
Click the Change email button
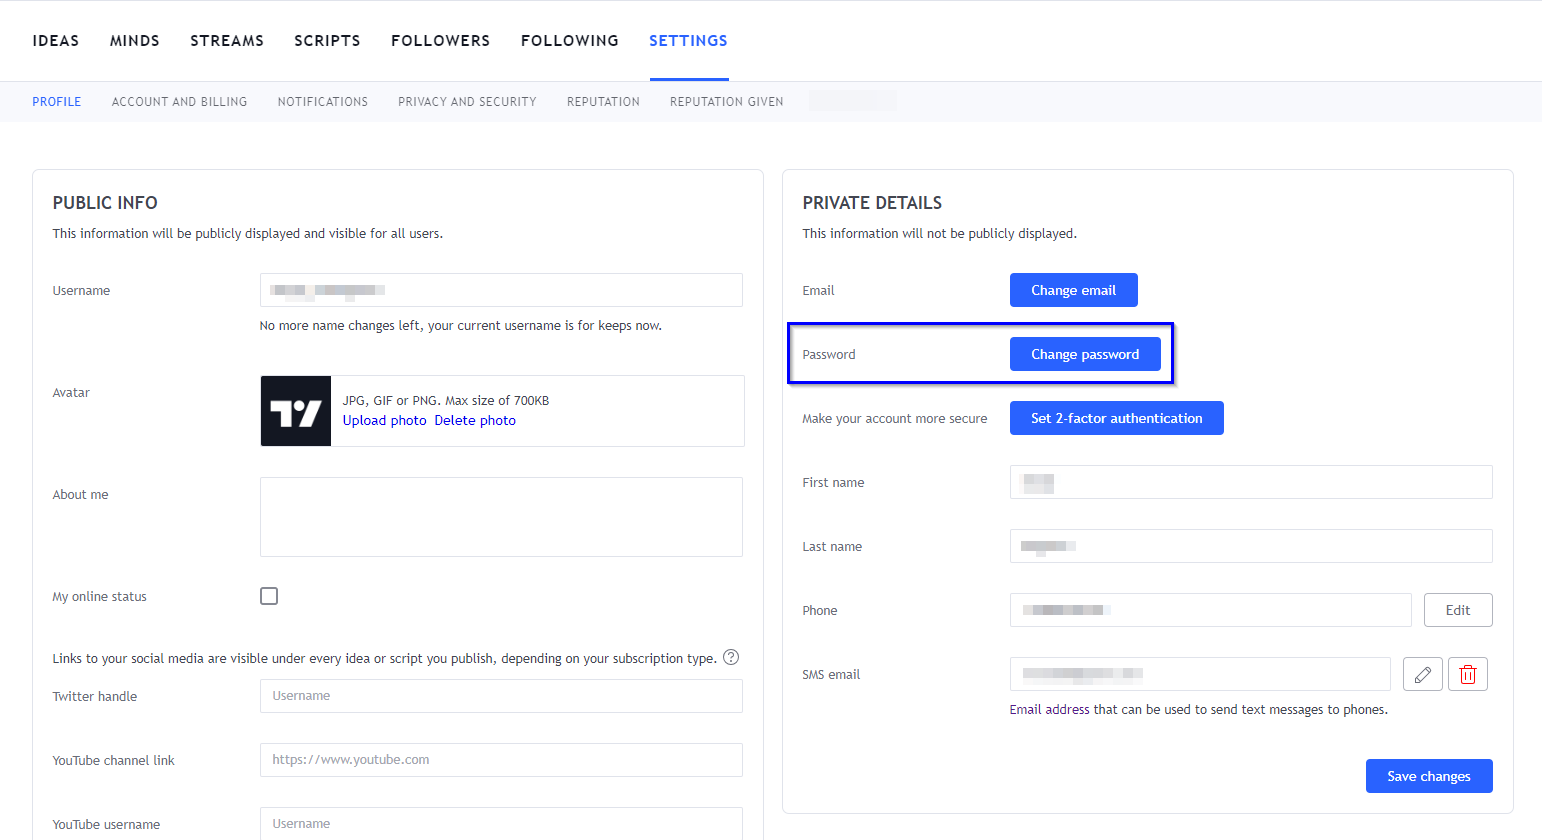click(1073, 289)
